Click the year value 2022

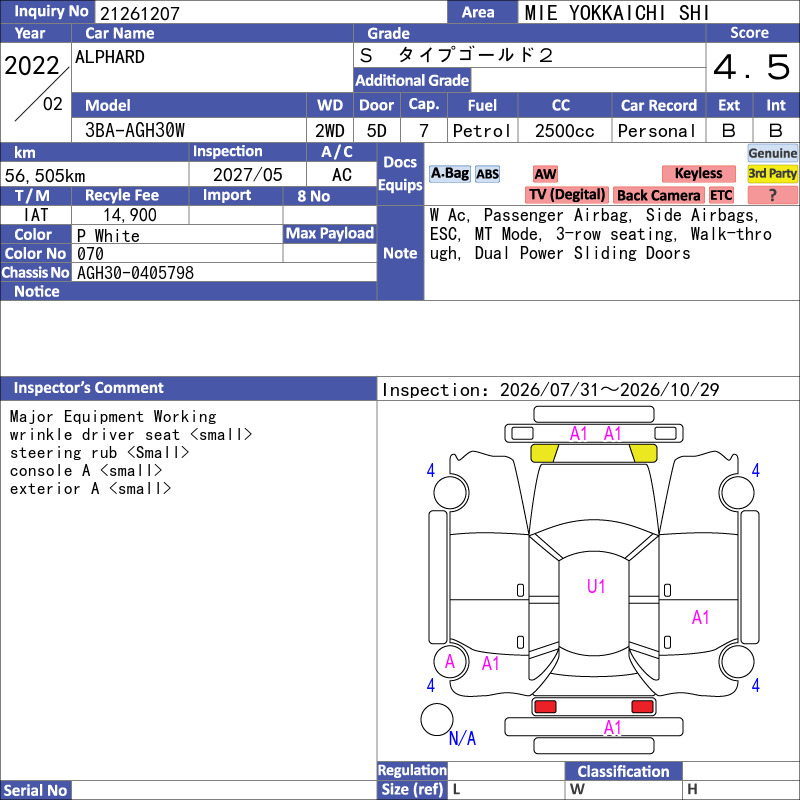[x=32, y=65]
